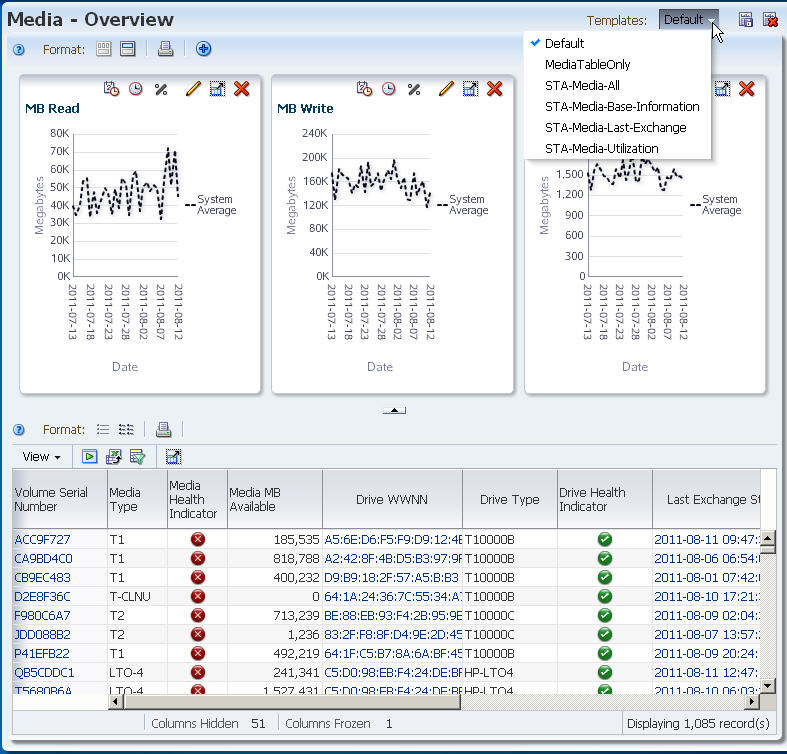Open table area help icon
This screenshot has width=787, height=754.
pos(19,429)
